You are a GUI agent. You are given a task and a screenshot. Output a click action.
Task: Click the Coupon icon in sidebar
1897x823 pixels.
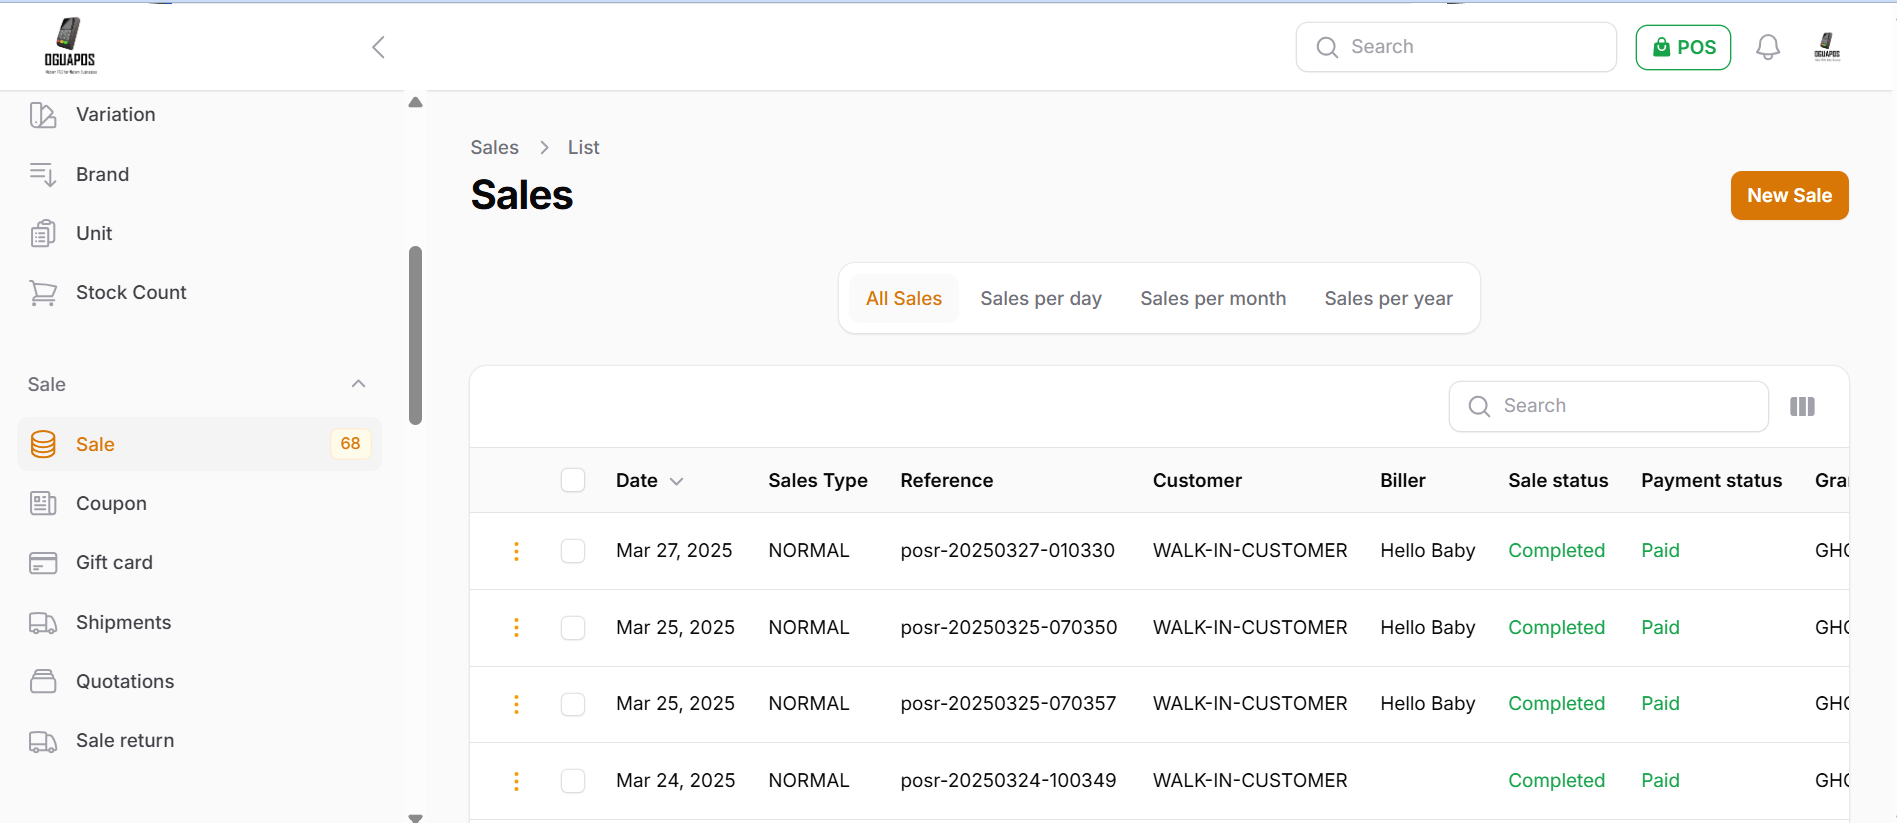43,504
